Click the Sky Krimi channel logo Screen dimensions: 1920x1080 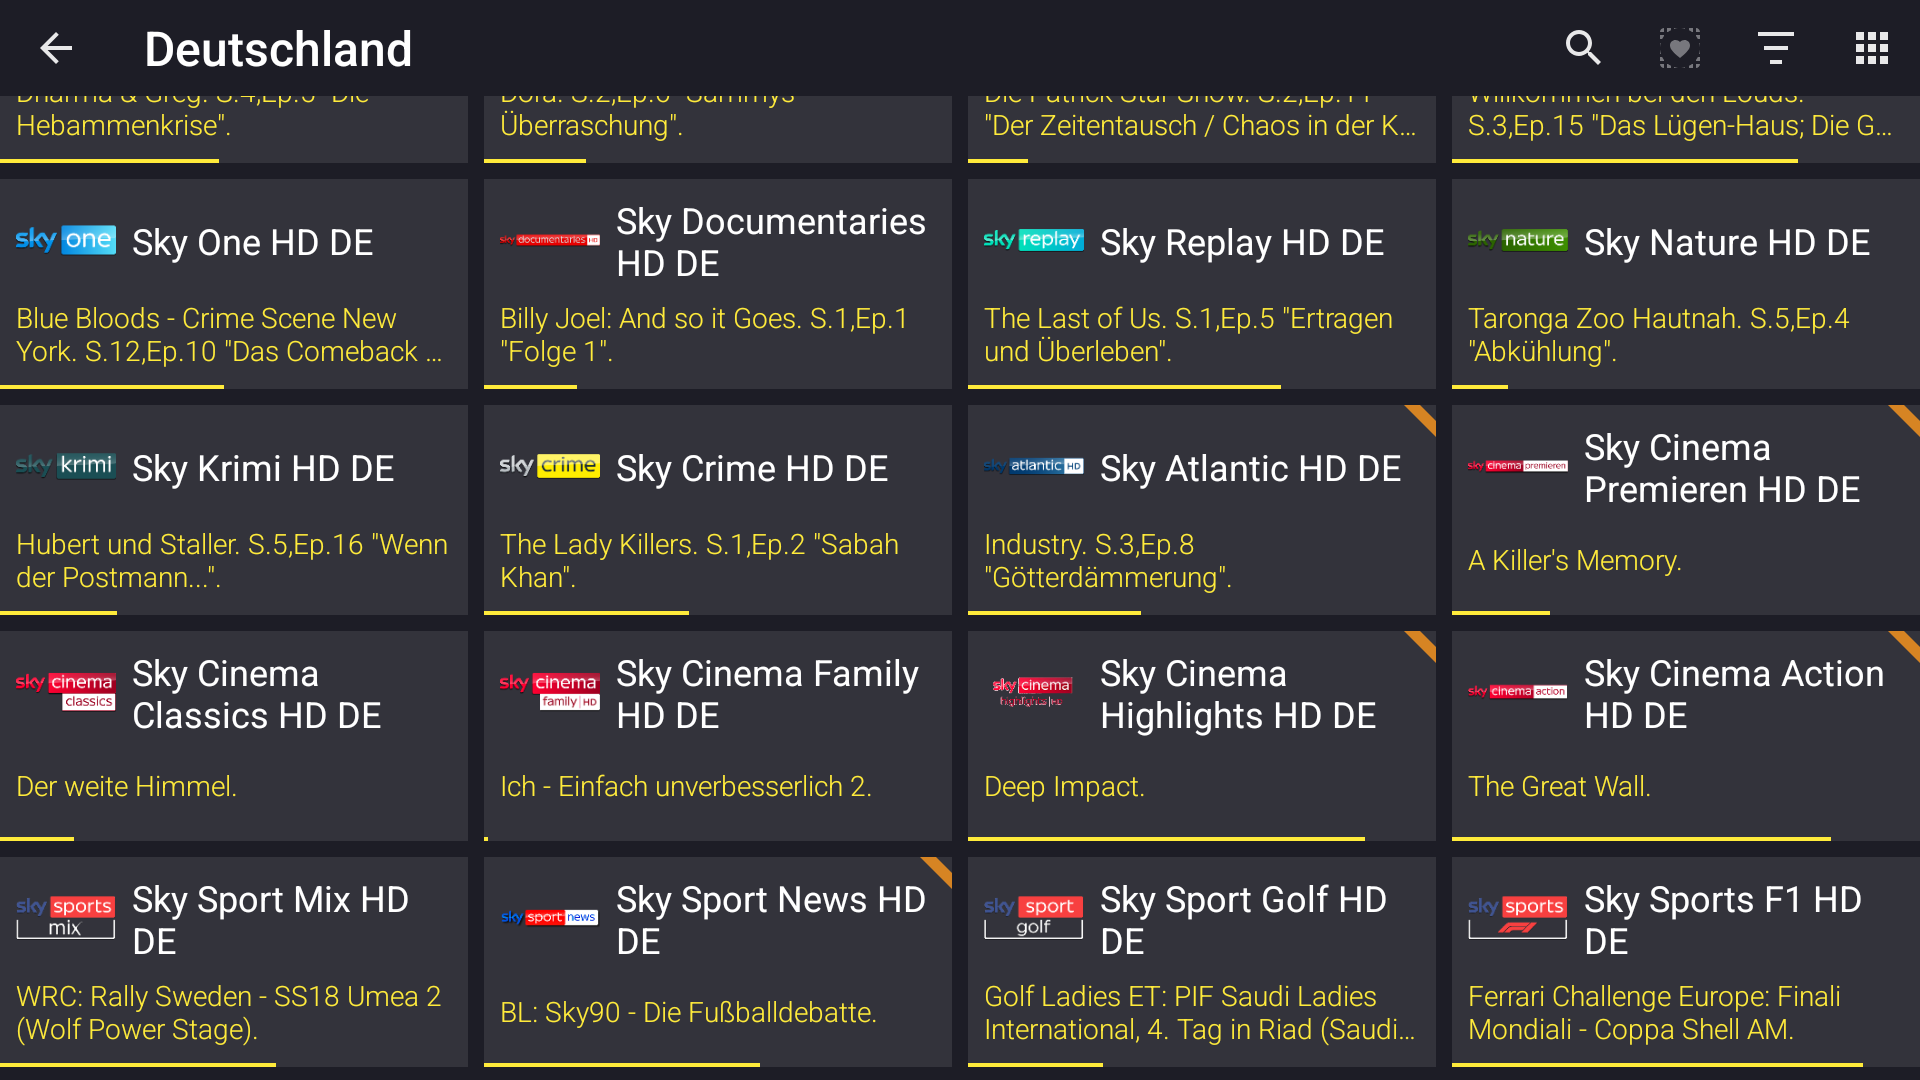point(66,466)
